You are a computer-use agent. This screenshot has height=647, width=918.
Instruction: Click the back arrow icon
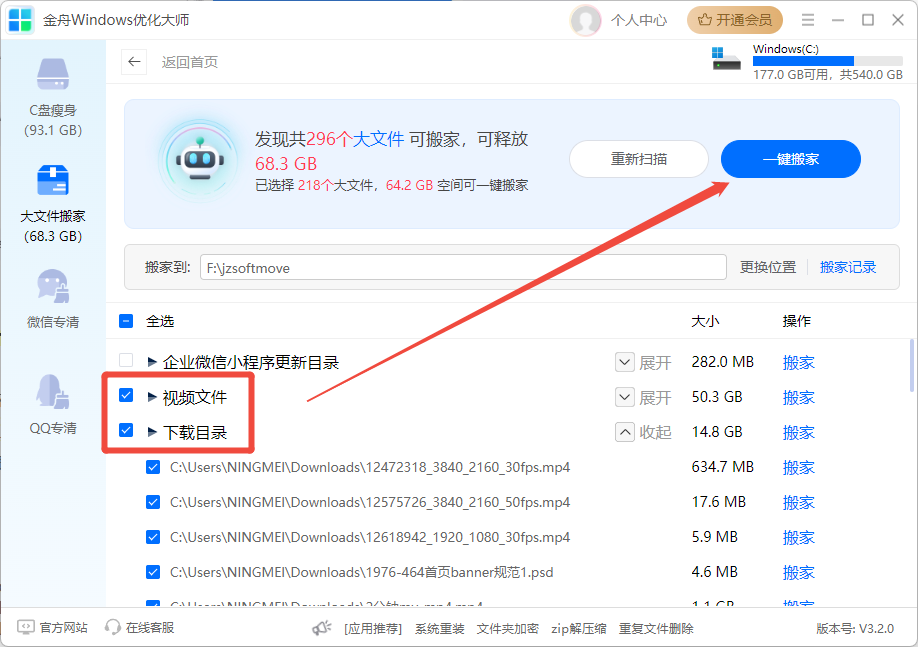click(x=134, y=62)
